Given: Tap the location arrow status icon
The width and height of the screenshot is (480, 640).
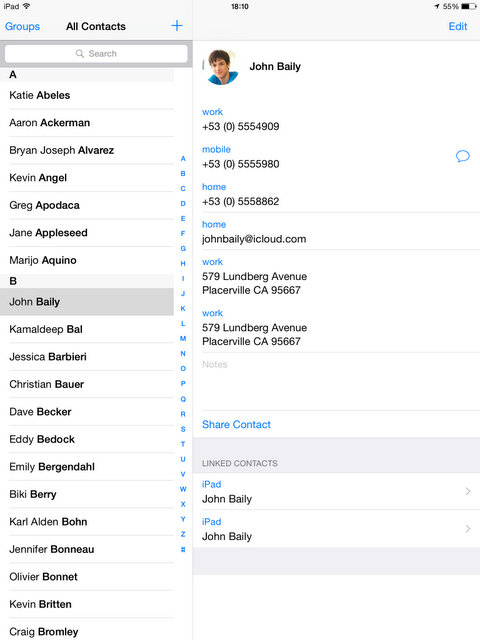Looking at the screenshot, I should coord(437,7).
